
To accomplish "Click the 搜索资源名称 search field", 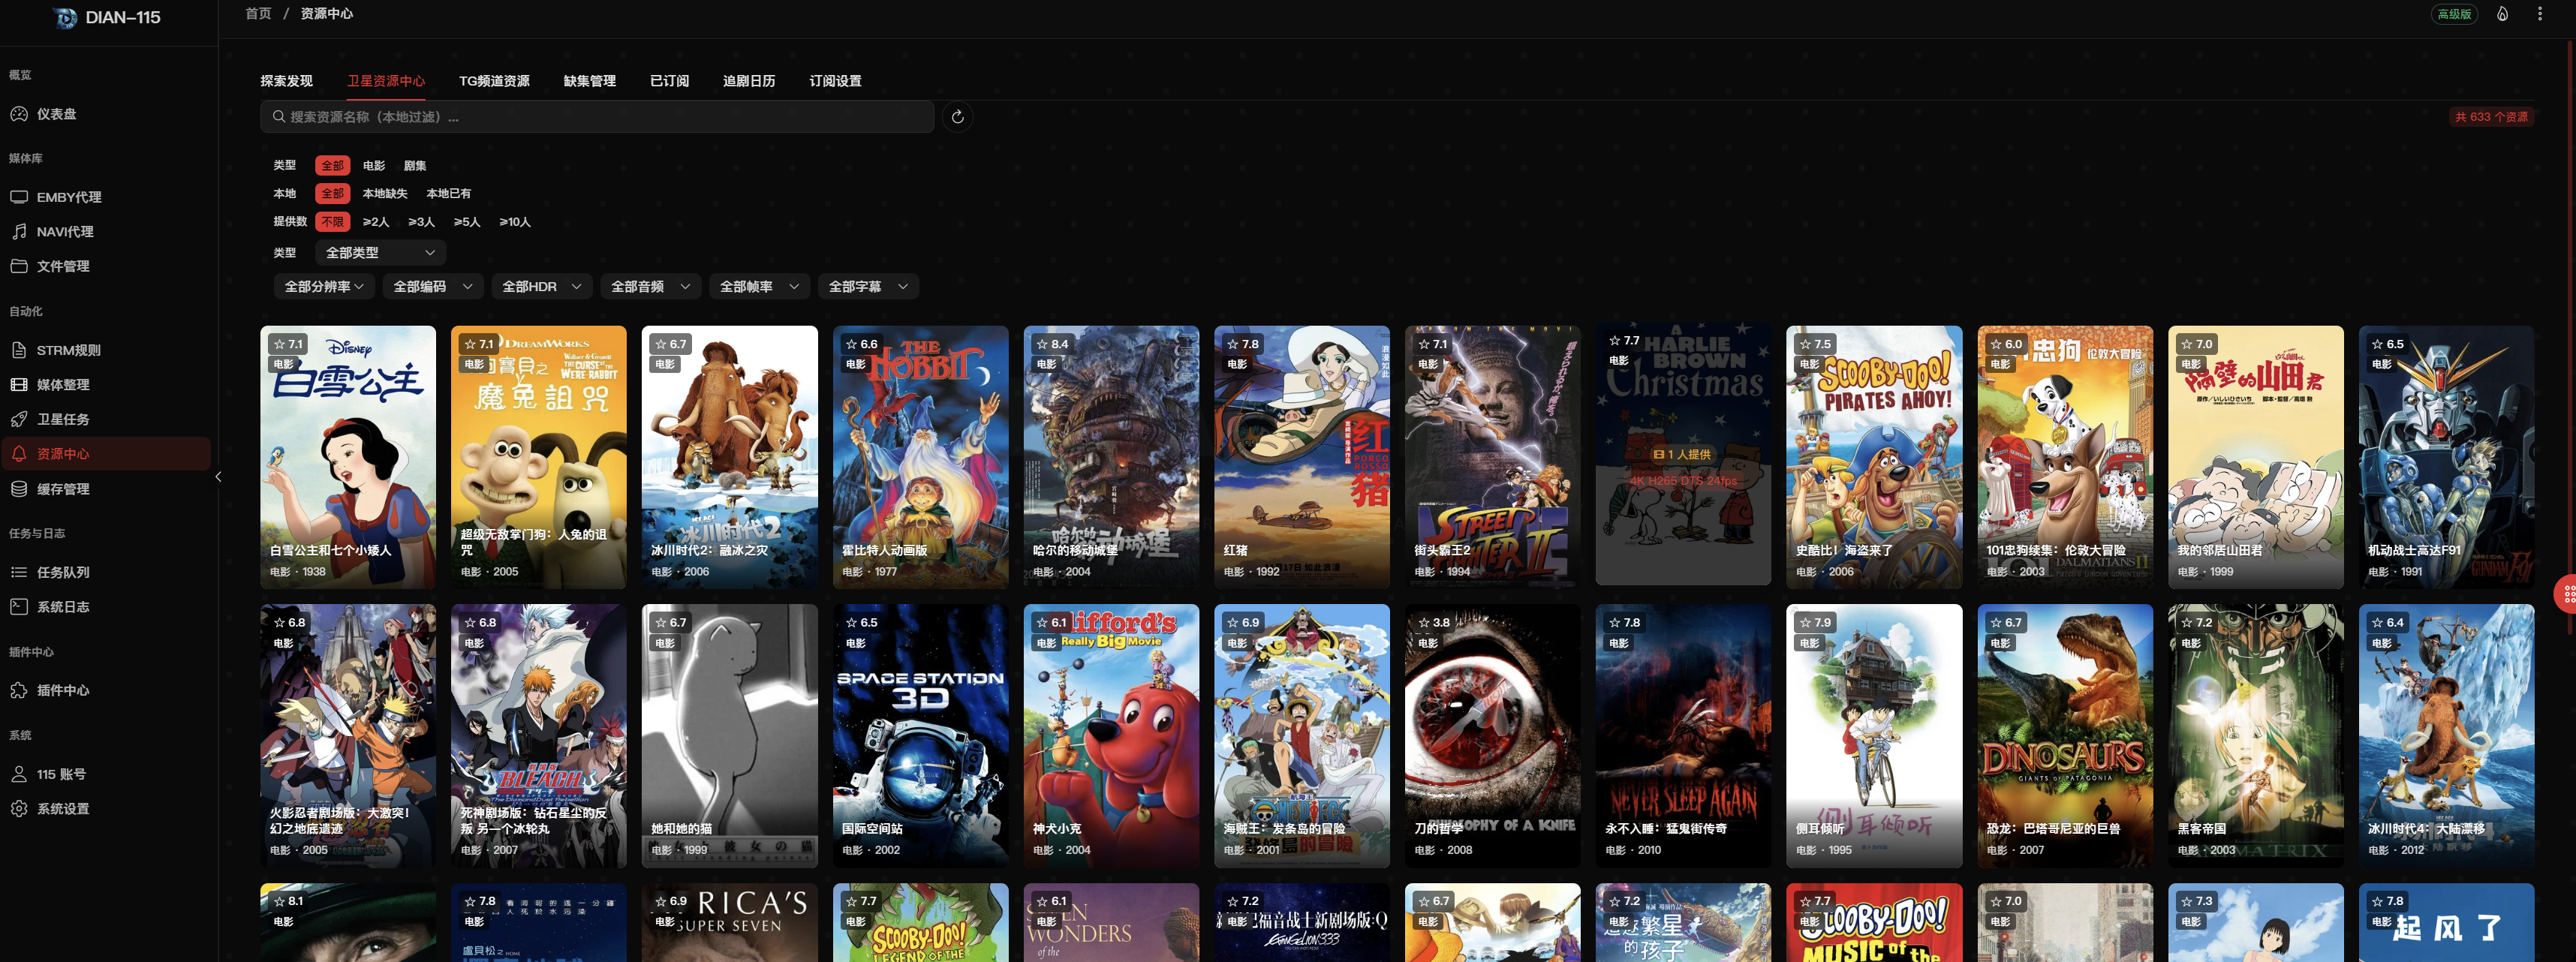I will tap(597, 117).
